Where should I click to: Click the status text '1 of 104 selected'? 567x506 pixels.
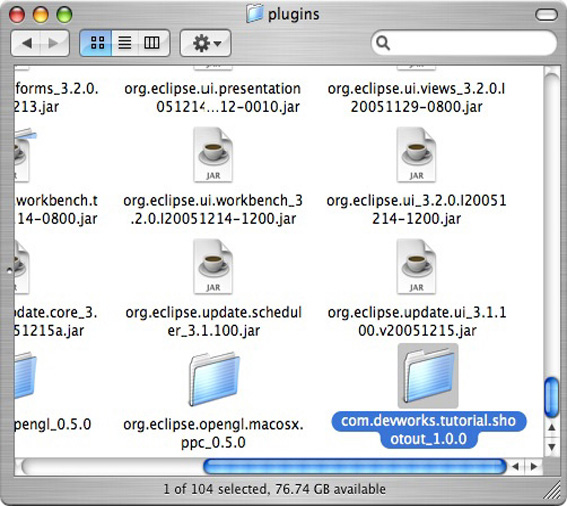pos(215,489)
